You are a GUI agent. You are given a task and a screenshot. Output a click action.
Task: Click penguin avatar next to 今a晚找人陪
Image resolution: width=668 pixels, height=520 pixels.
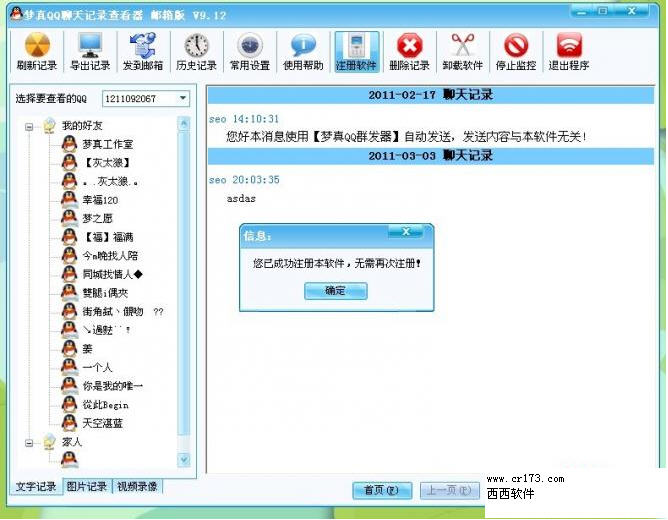(x=69, y=255)
